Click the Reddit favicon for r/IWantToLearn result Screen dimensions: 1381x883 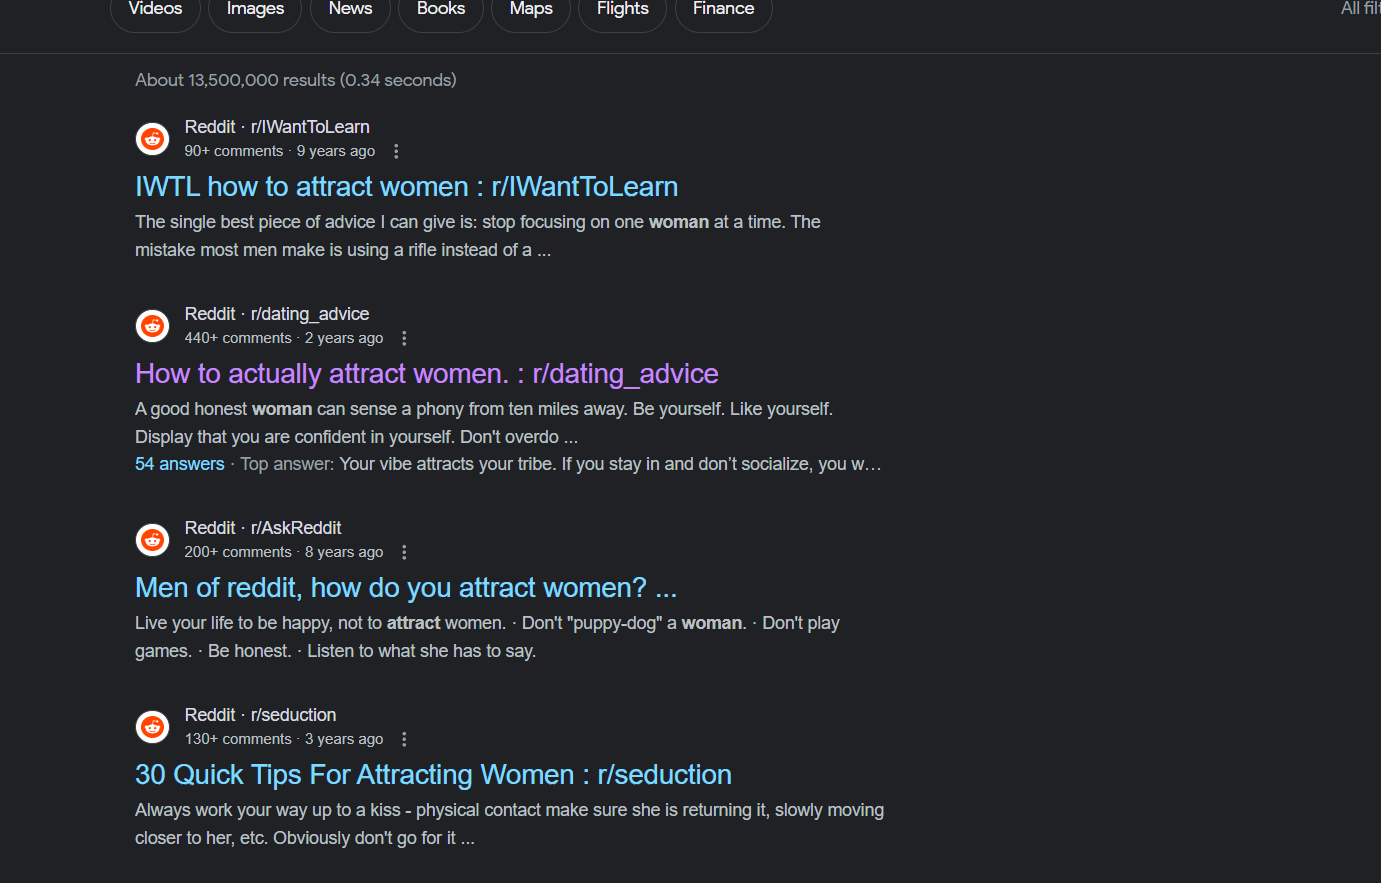pyautogui.click(x=153, y=139)
